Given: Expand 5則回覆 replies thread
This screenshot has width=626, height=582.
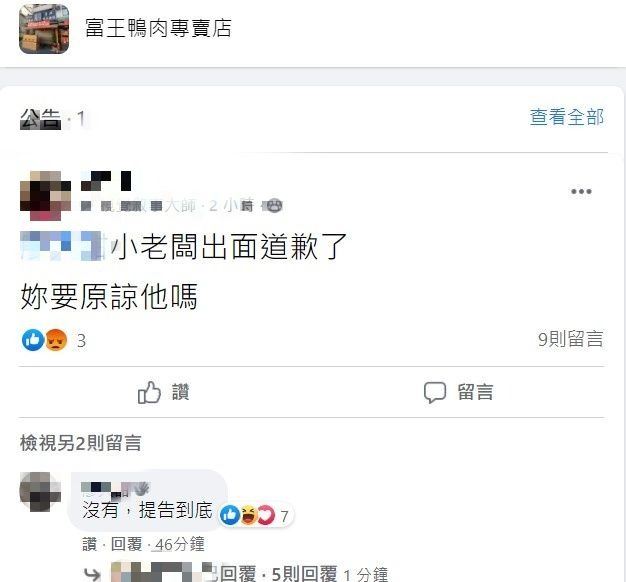Looking at the screenshot, I should (x=304, y=574).
